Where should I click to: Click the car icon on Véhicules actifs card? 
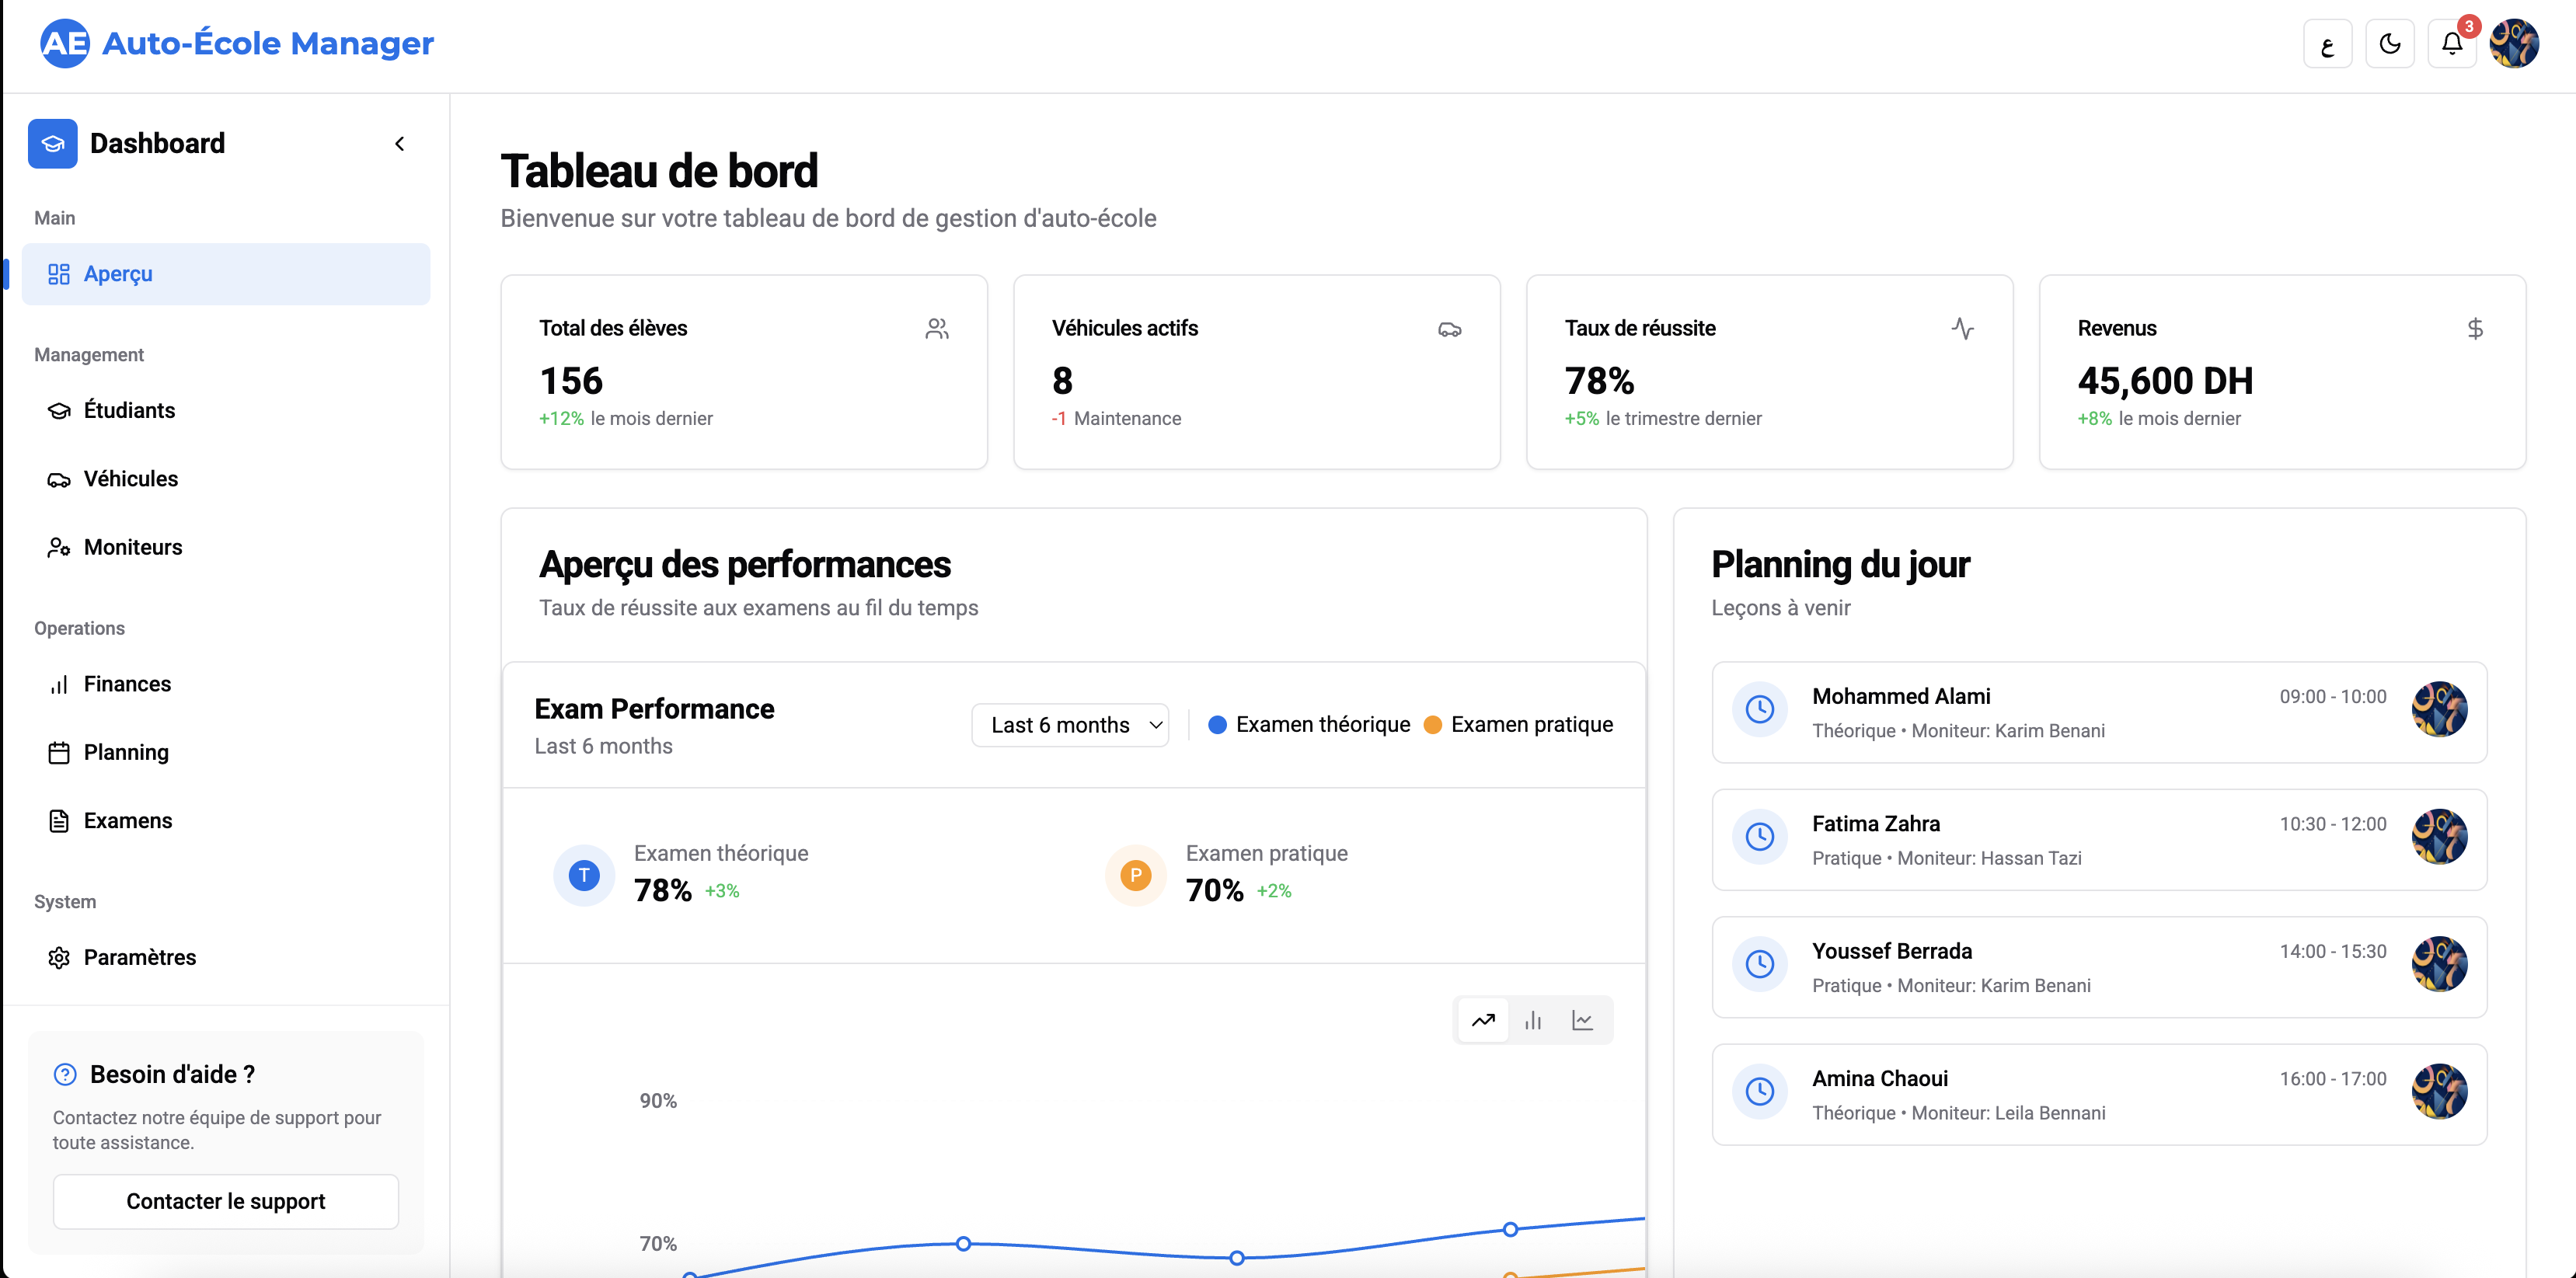click(x=1450, y=328)
